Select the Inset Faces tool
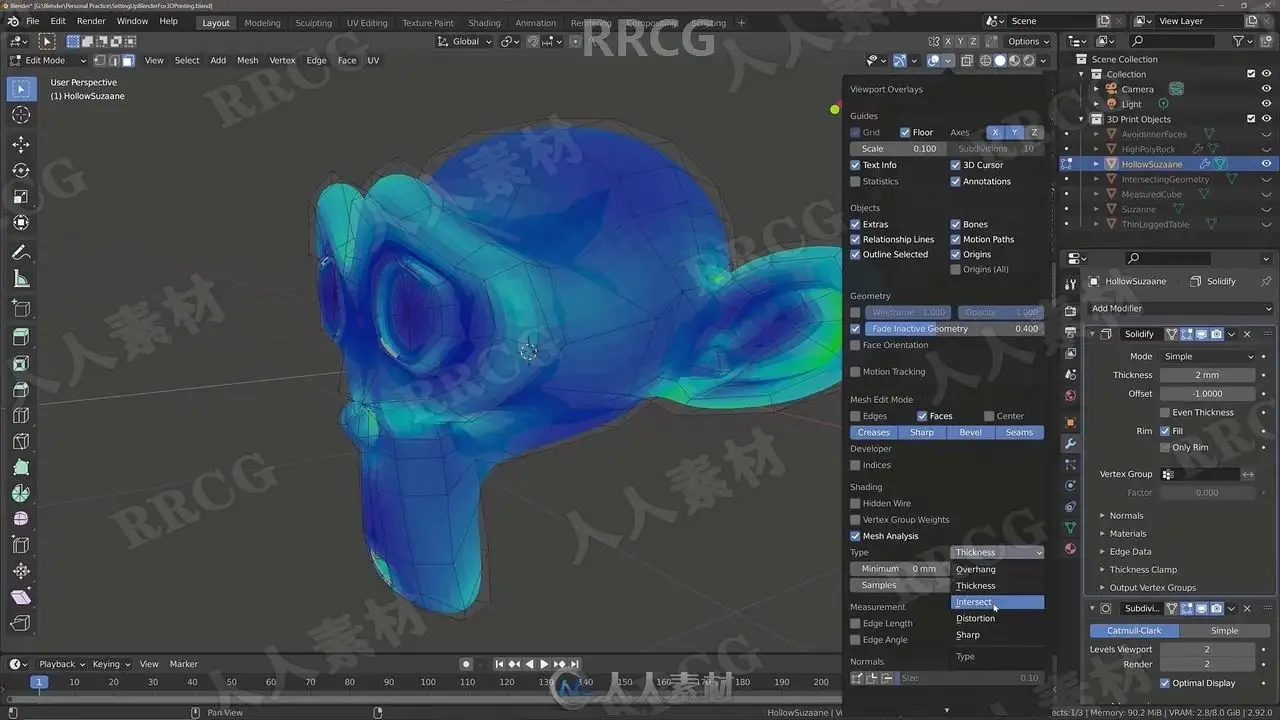The width and height of the screenshot is (1280, 720). pyautogui.click(x=21, y=364)
